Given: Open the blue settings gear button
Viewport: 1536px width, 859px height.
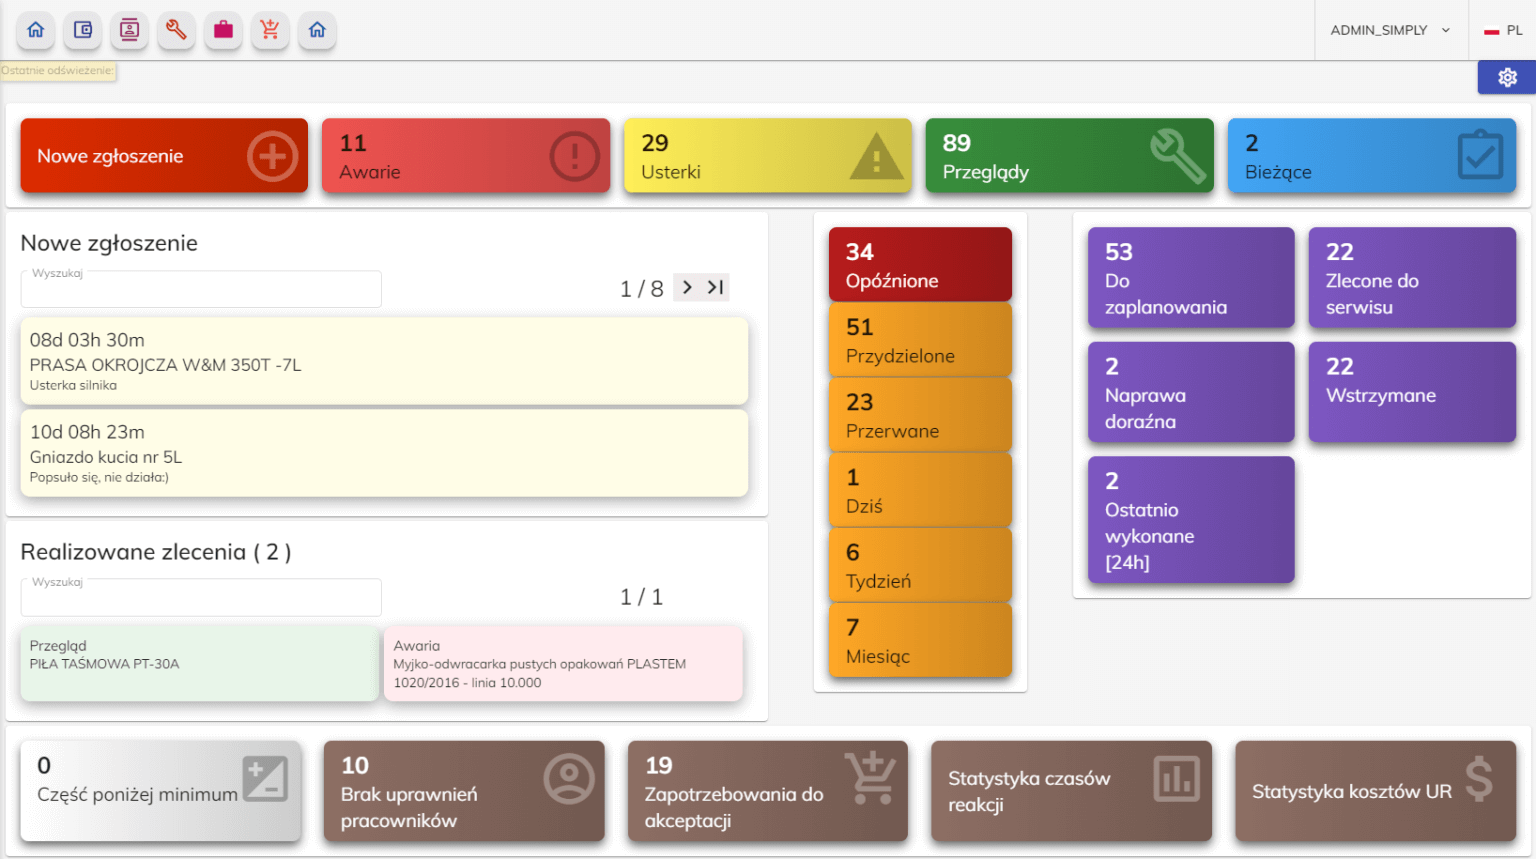Looking at the screenshot, I should [x=1507, y=77].
